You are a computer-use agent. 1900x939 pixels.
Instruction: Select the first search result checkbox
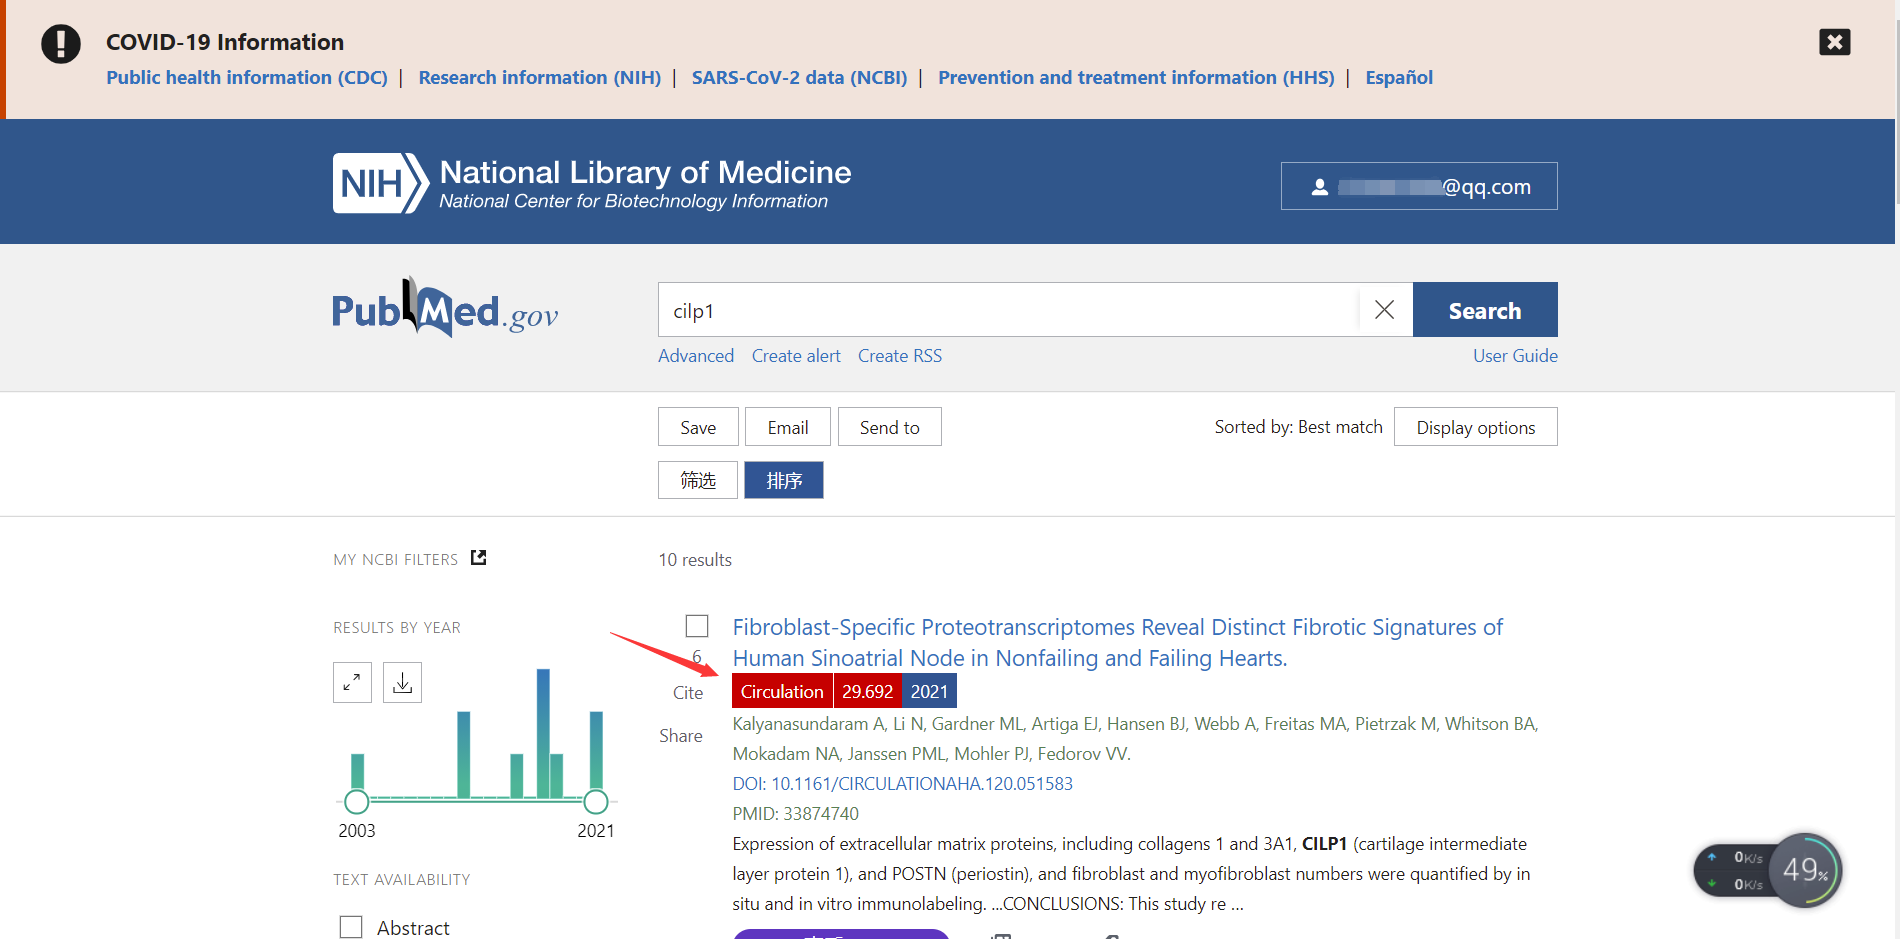pos(697,626)
